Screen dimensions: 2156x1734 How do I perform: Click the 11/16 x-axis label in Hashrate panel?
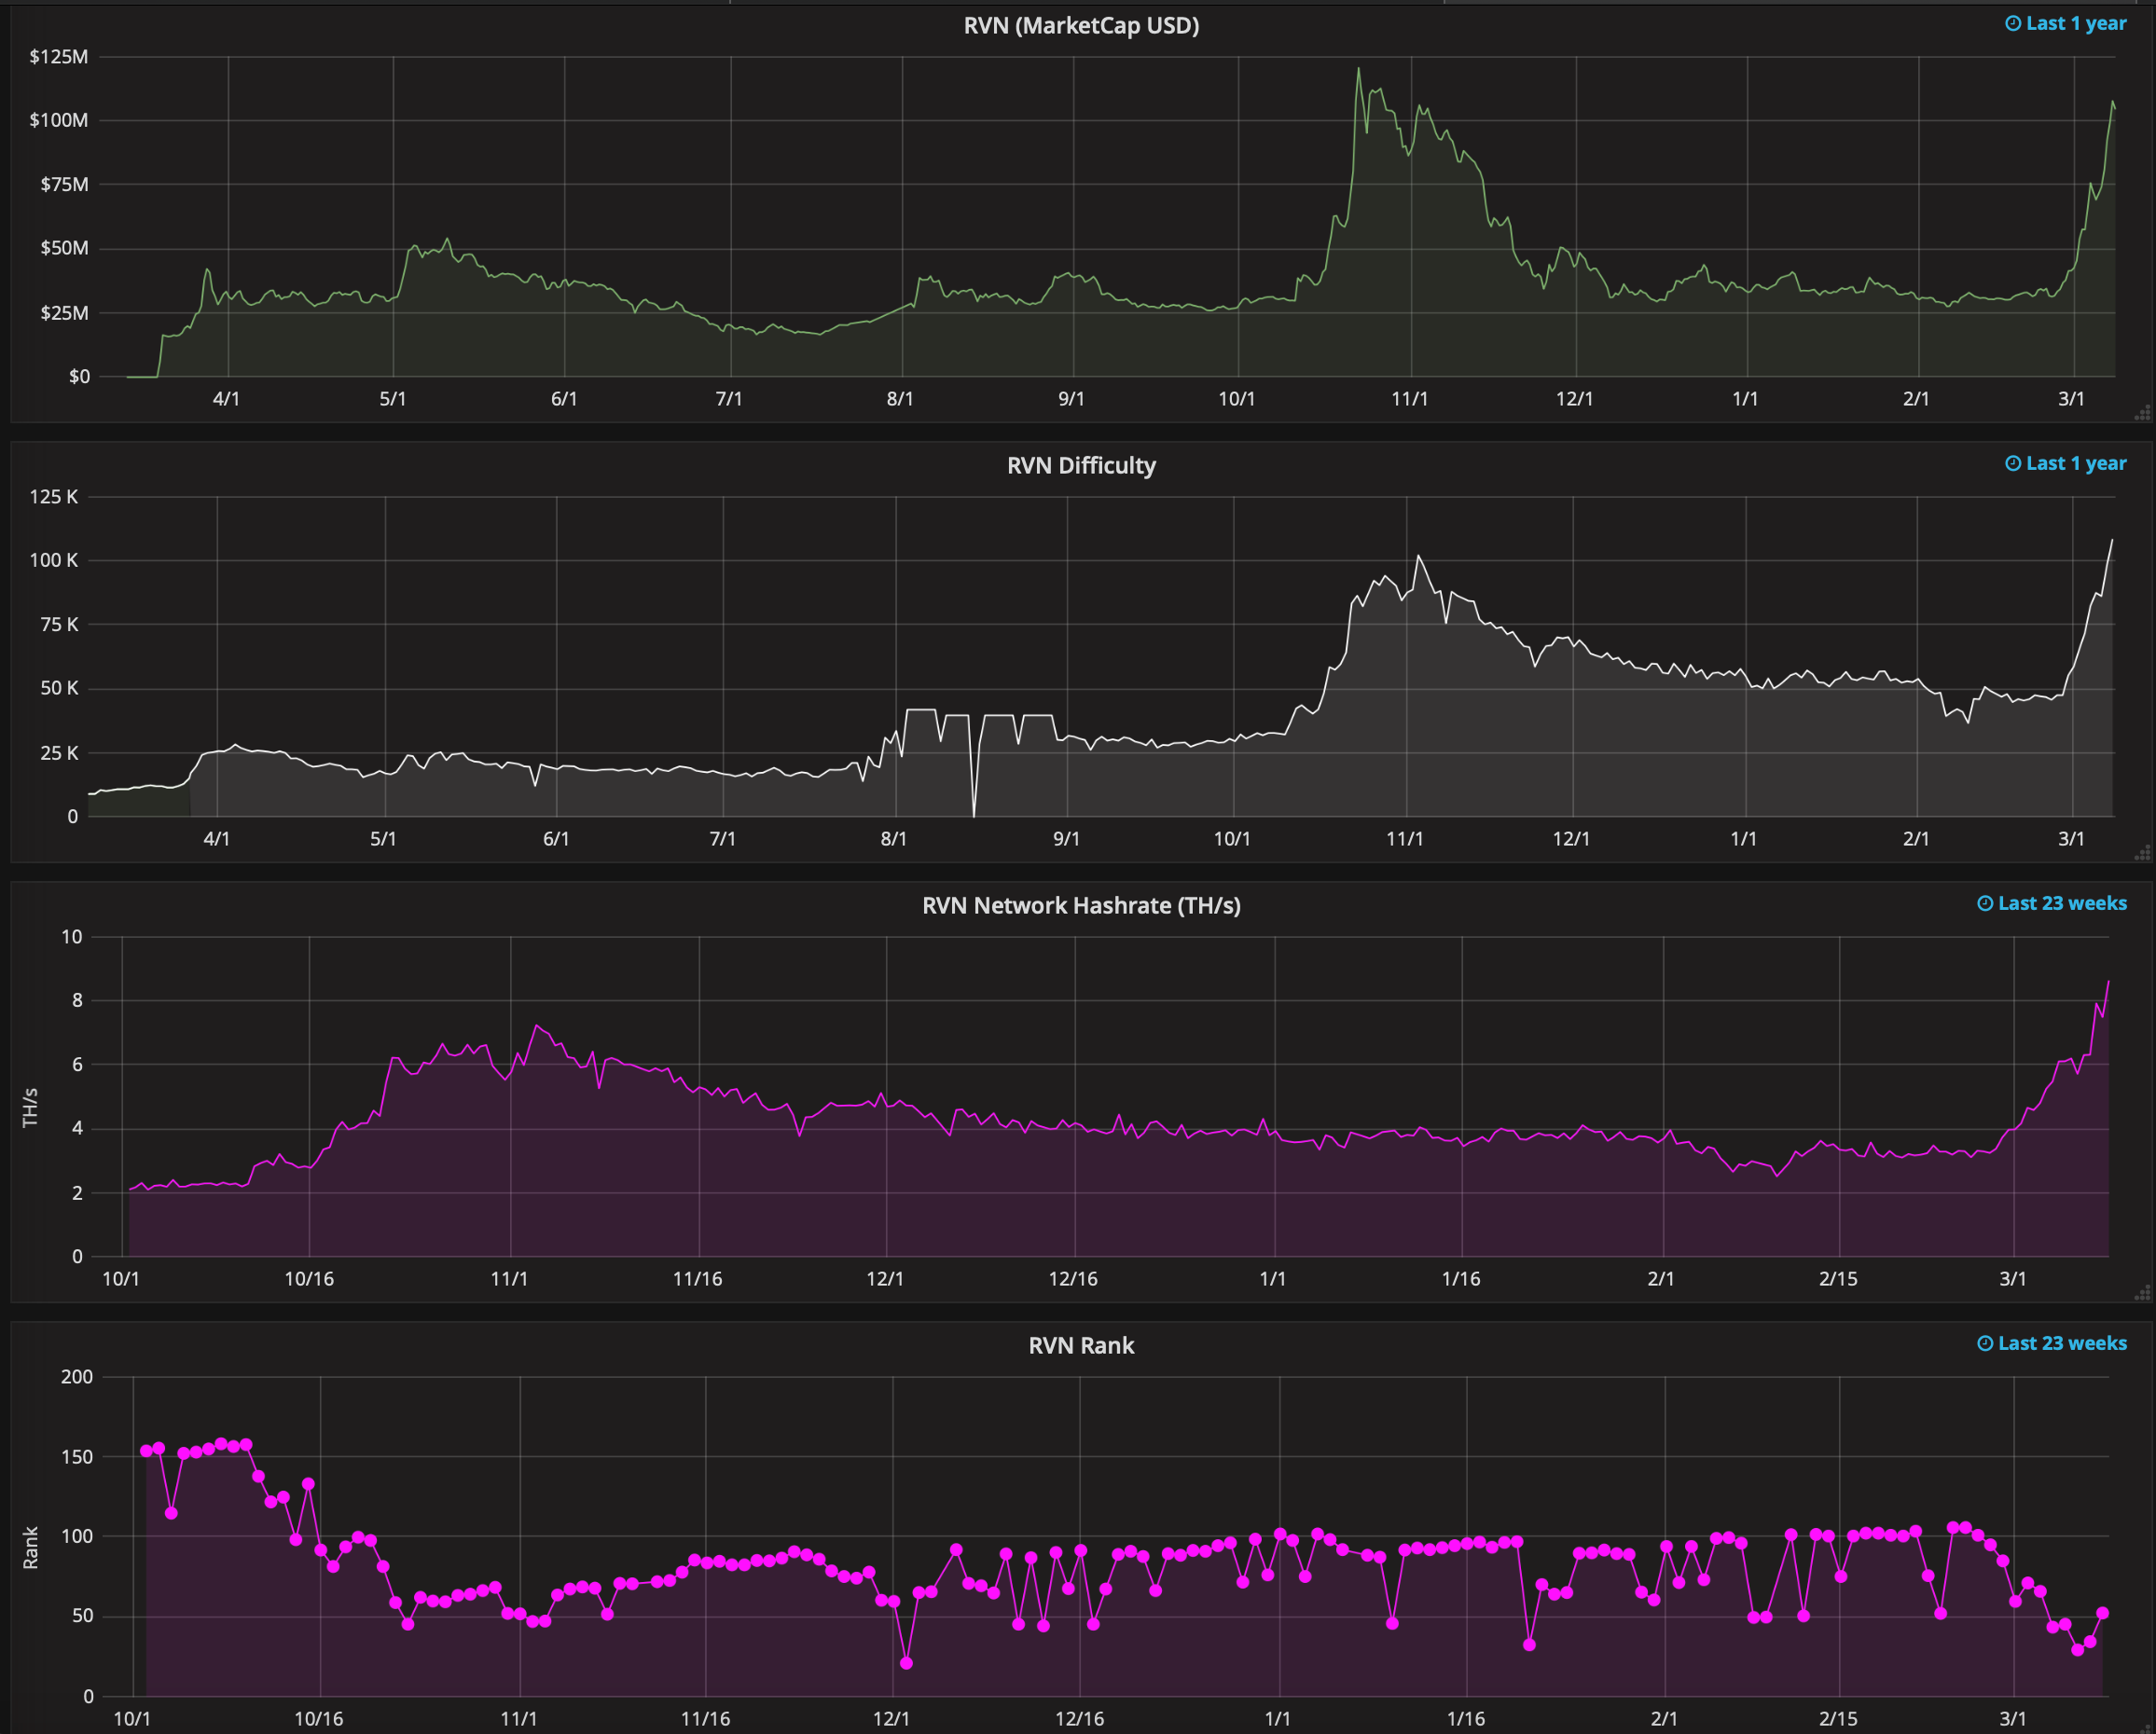(697, 1279)
